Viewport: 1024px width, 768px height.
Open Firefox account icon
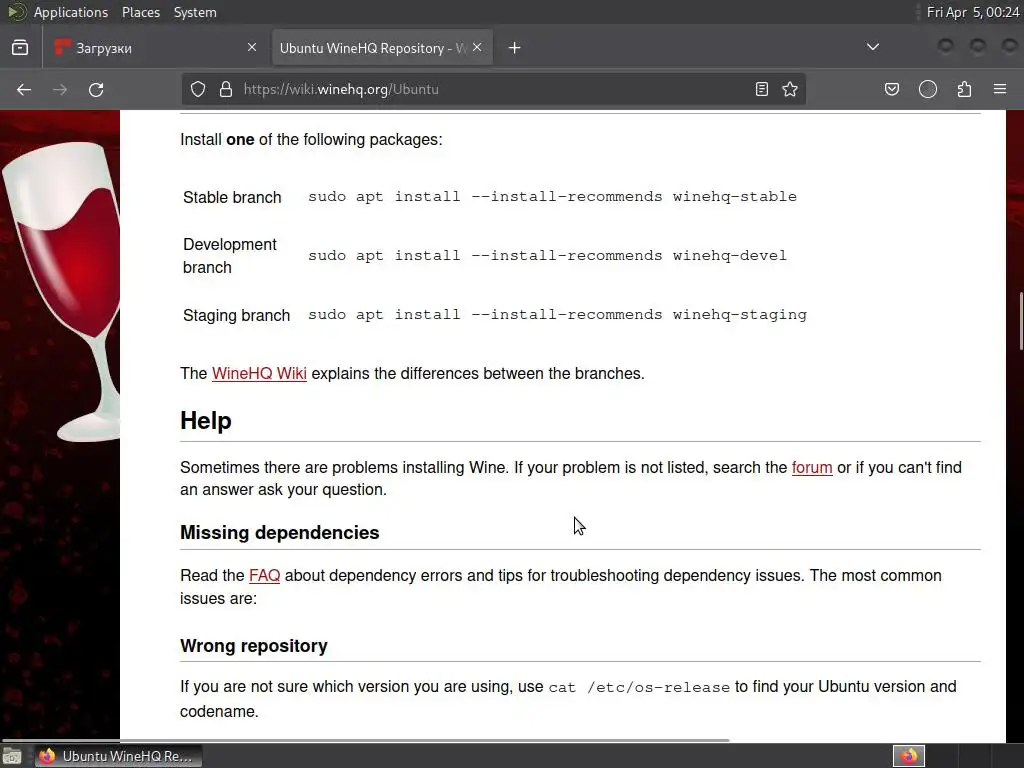[x=928, y=89]
